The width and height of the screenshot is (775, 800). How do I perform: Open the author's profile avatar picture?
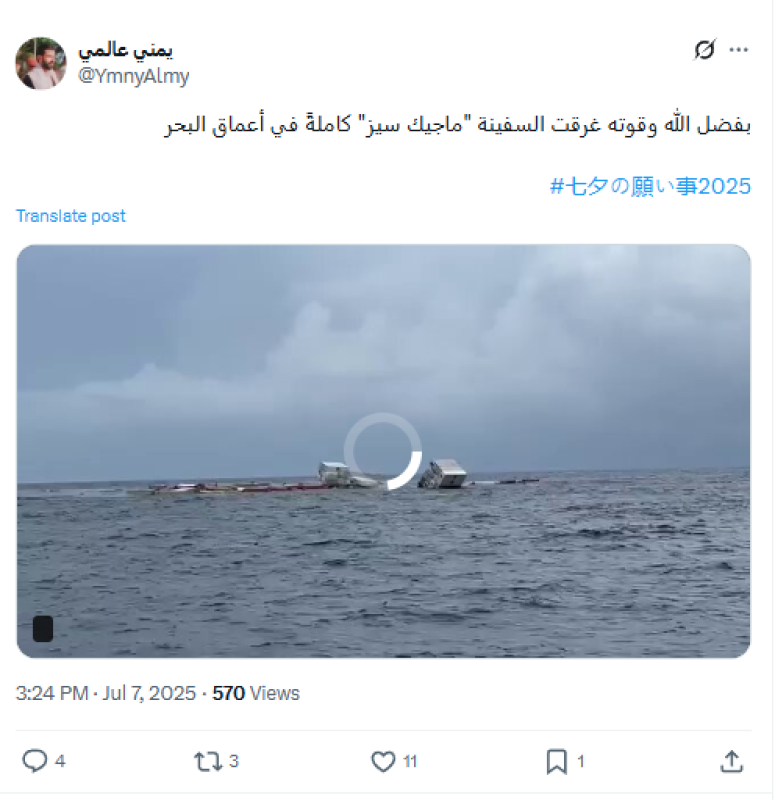pos(41,63)
